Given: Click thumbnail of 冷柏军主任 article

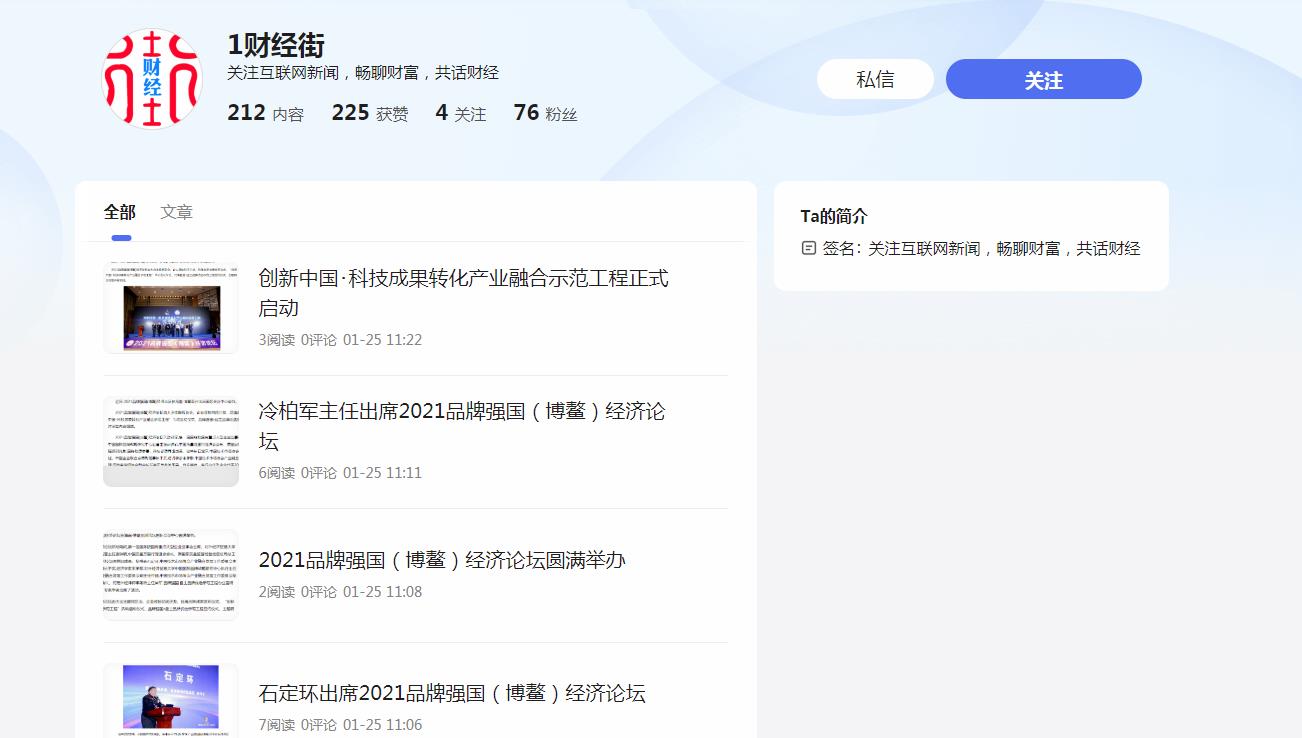Looking at the screenshot, I should 171,441.
